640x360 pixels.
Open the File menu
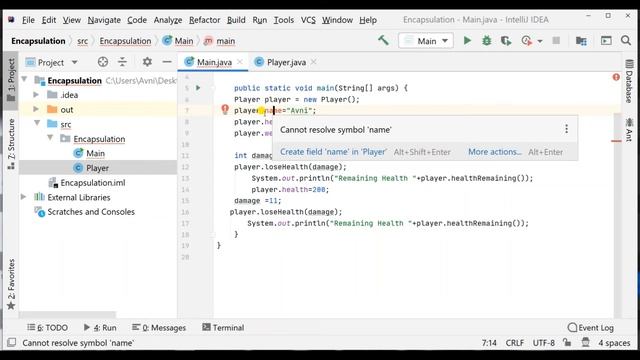click(28, 20)
